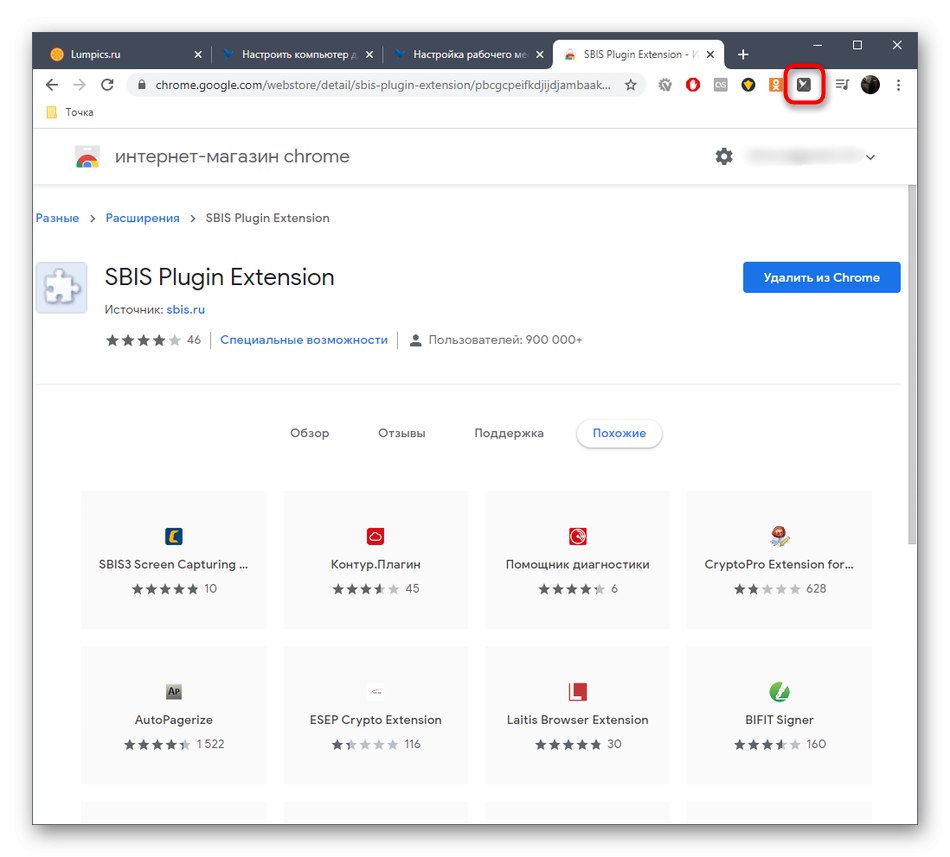Click the SBIS plugin star rating
This screenshot has width=950, height=857.
143,340
